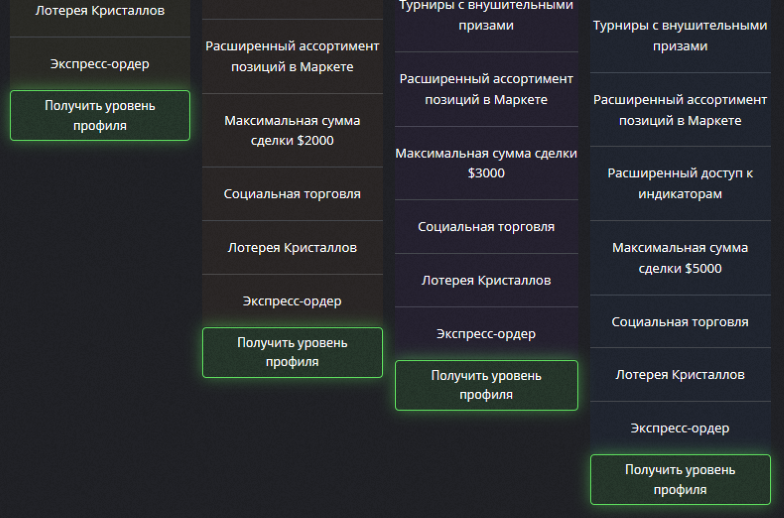Click "Социальная торговля" in the $2000 column
The image size is (784, 518).
292,194
